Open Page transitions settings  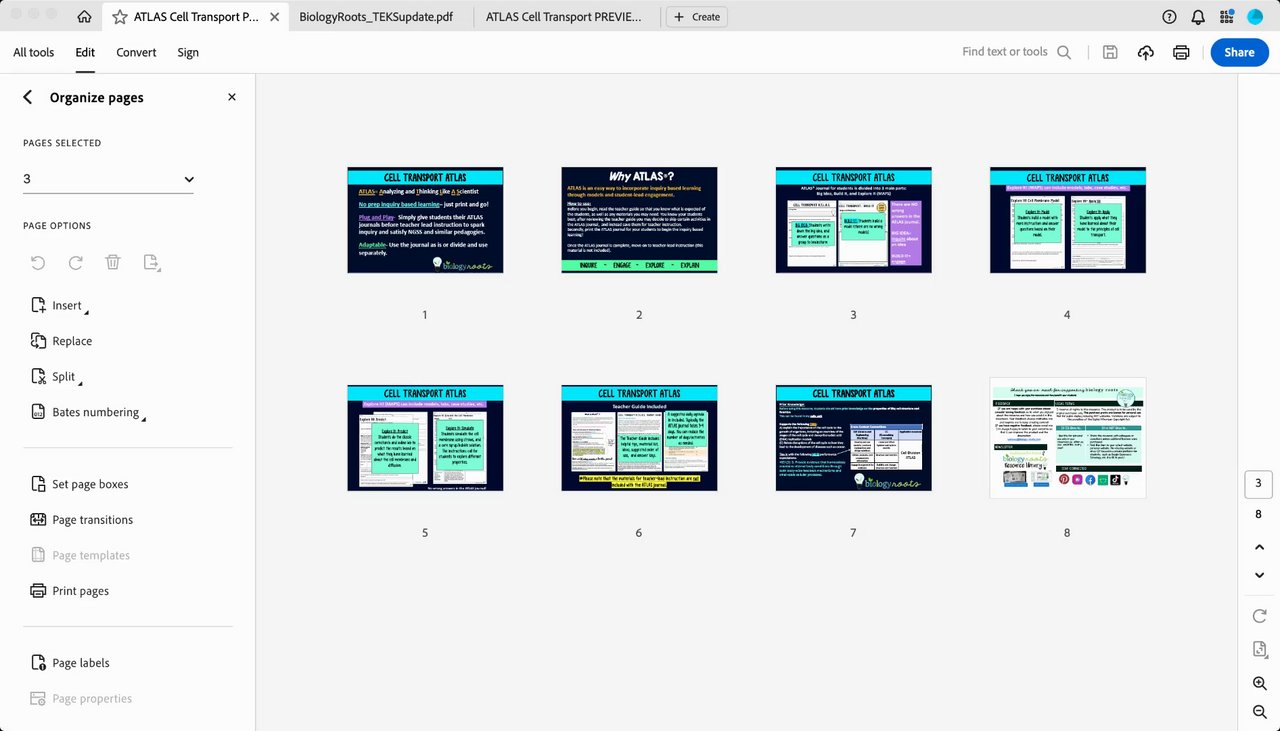tap(81, 520)
